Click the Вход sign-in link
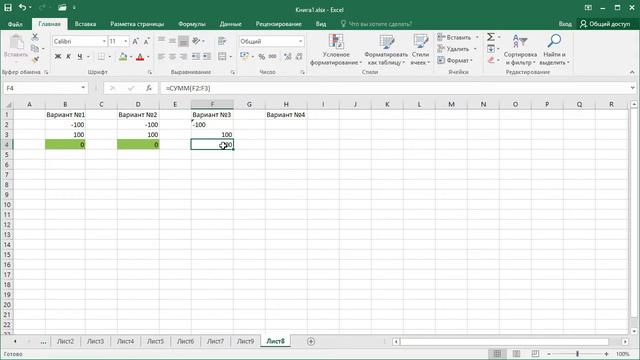The image size is (640, 360). (x=565, y=24)
